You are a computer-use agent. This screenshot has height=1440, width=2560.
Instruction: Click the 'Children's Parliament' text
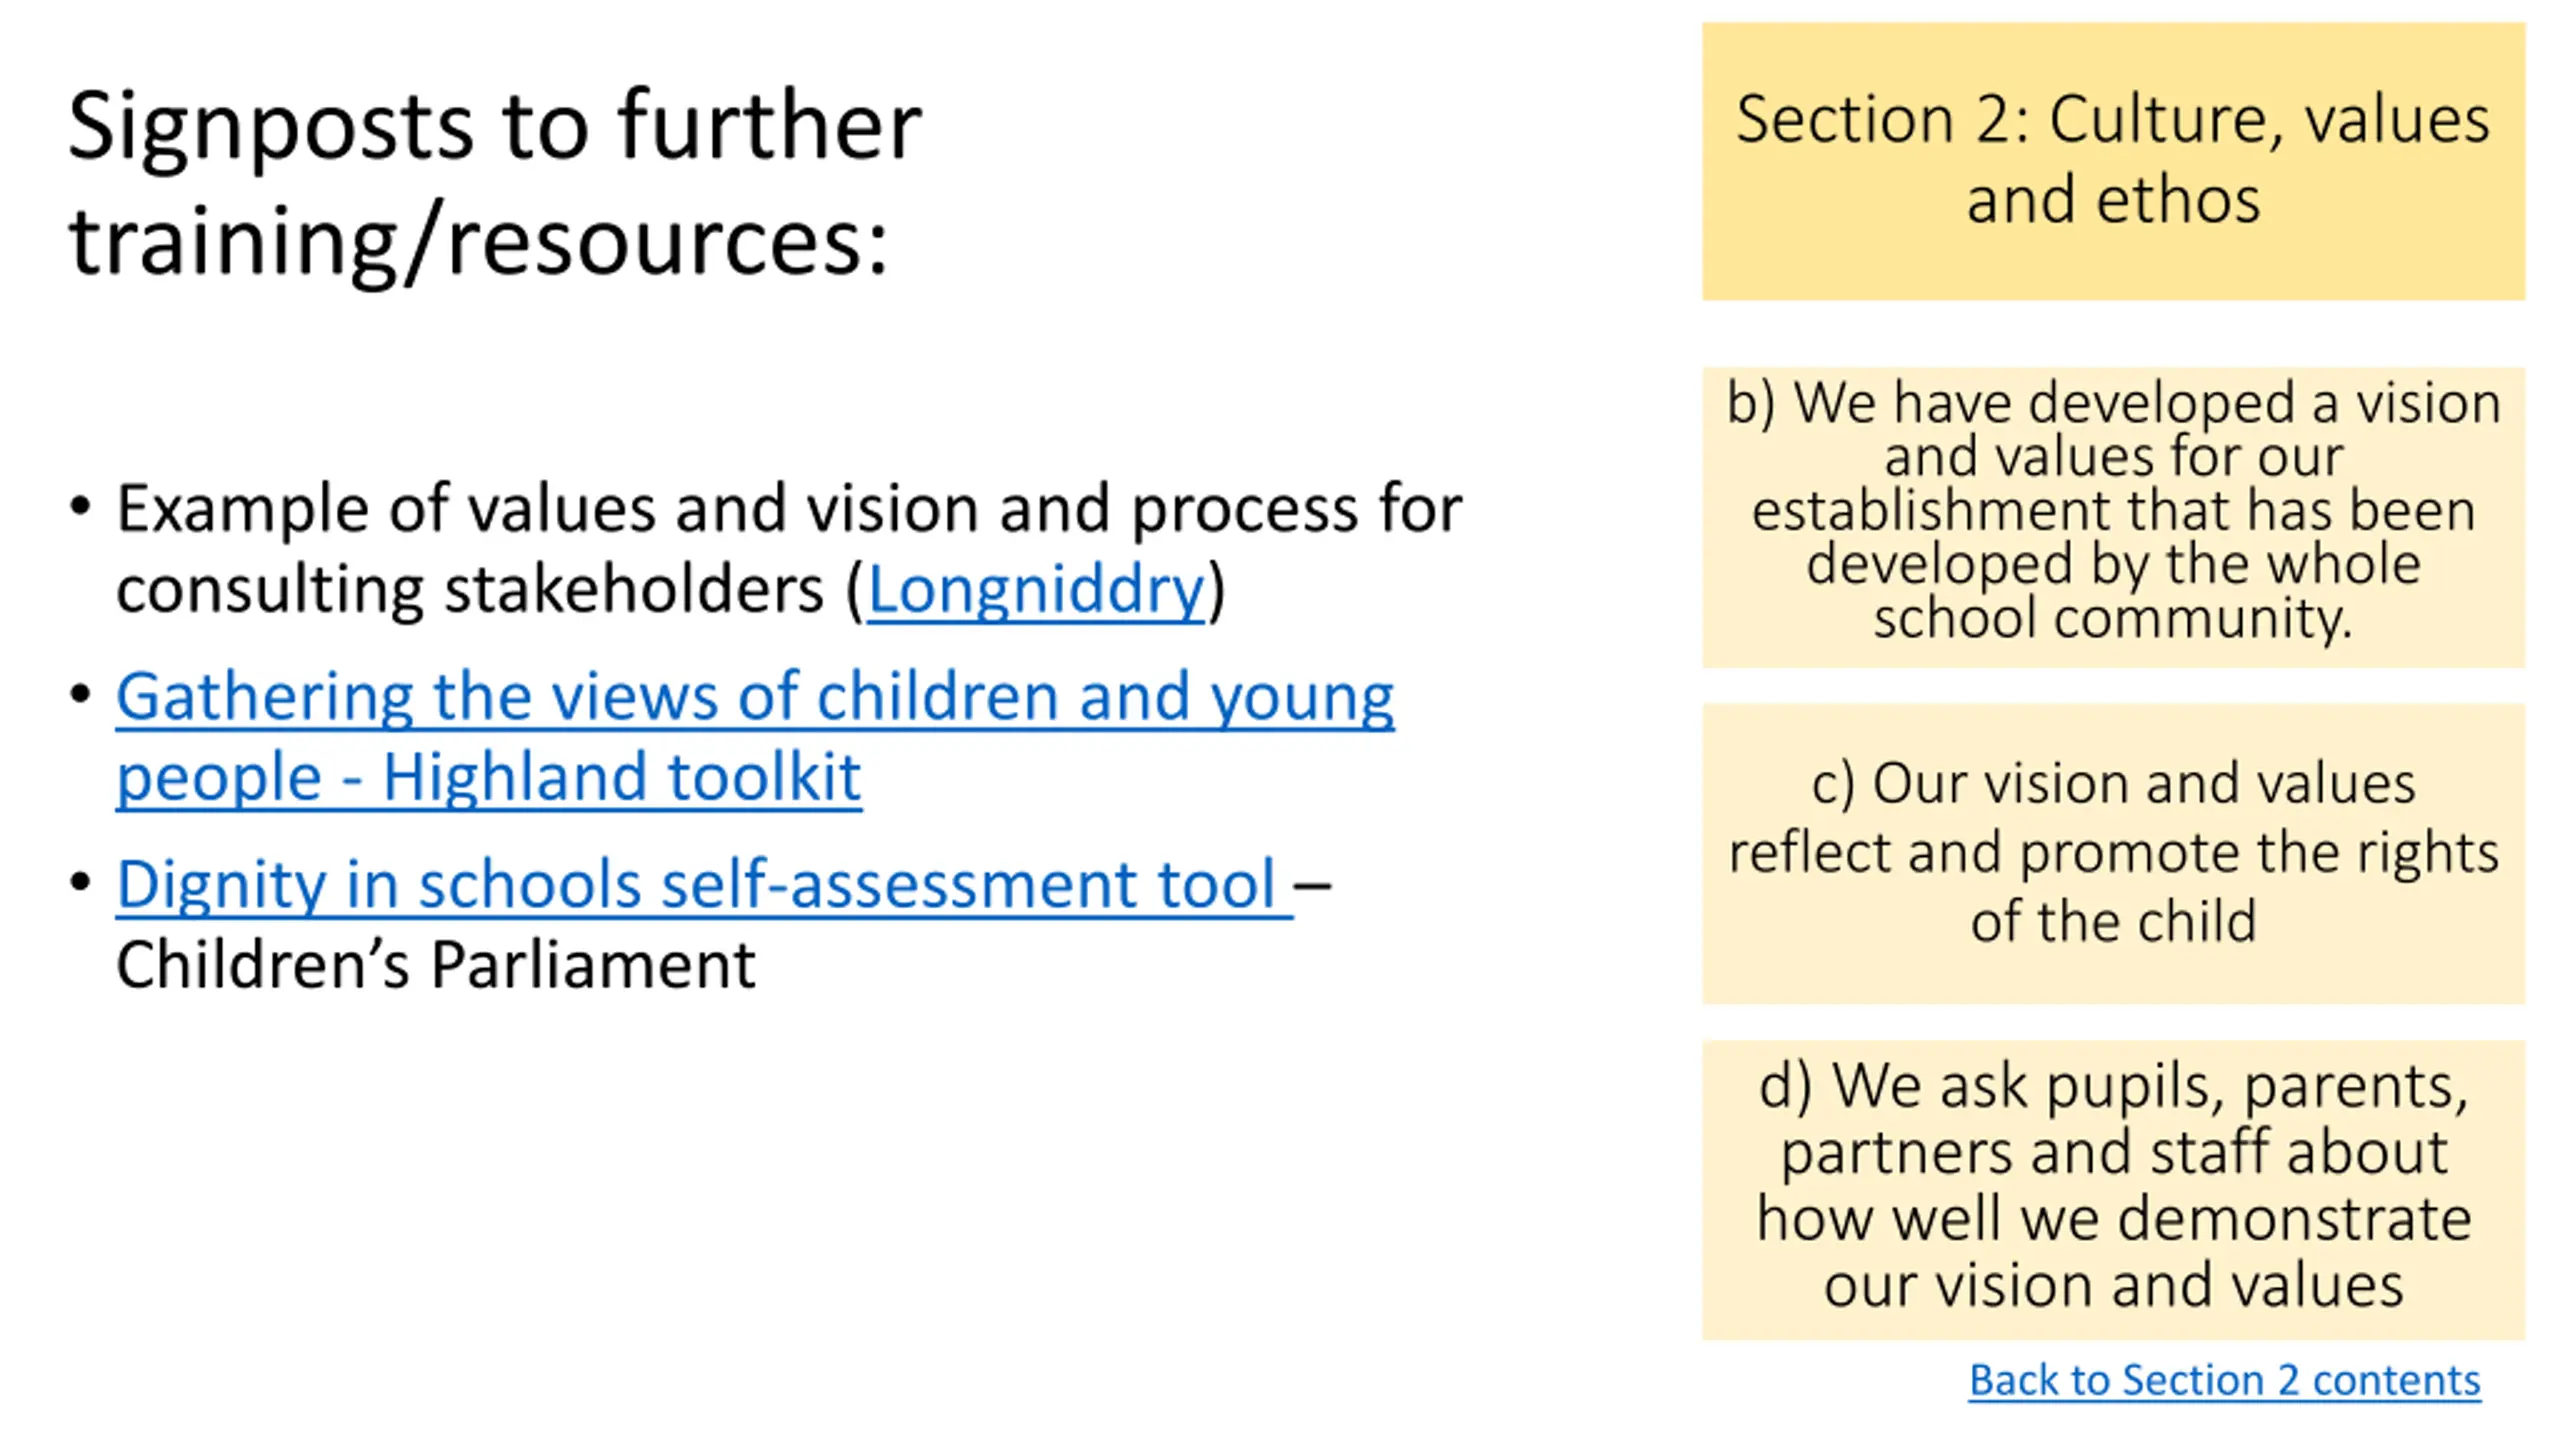pos(435,965)
